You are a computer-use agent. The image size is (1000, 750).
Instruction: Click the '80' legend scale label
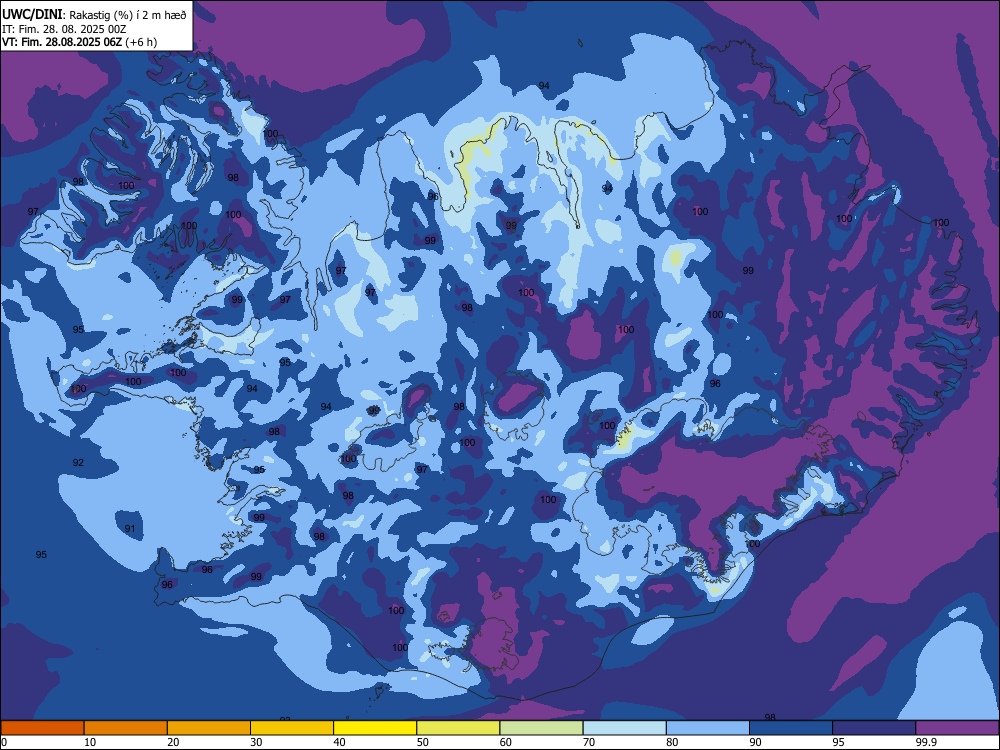[x=672, y=742]
